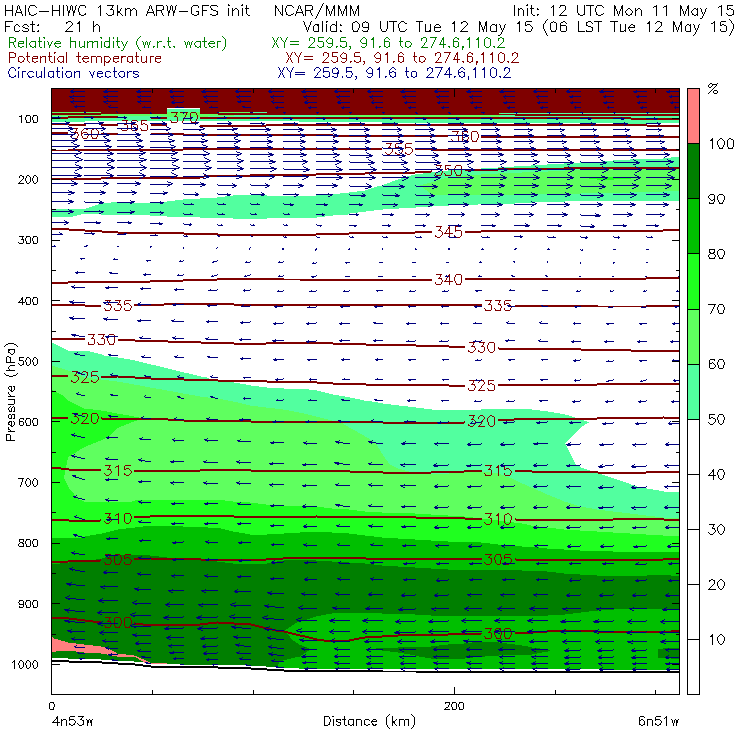Click the colorbar '10' label
740x740 pixels.
point(716,639)
